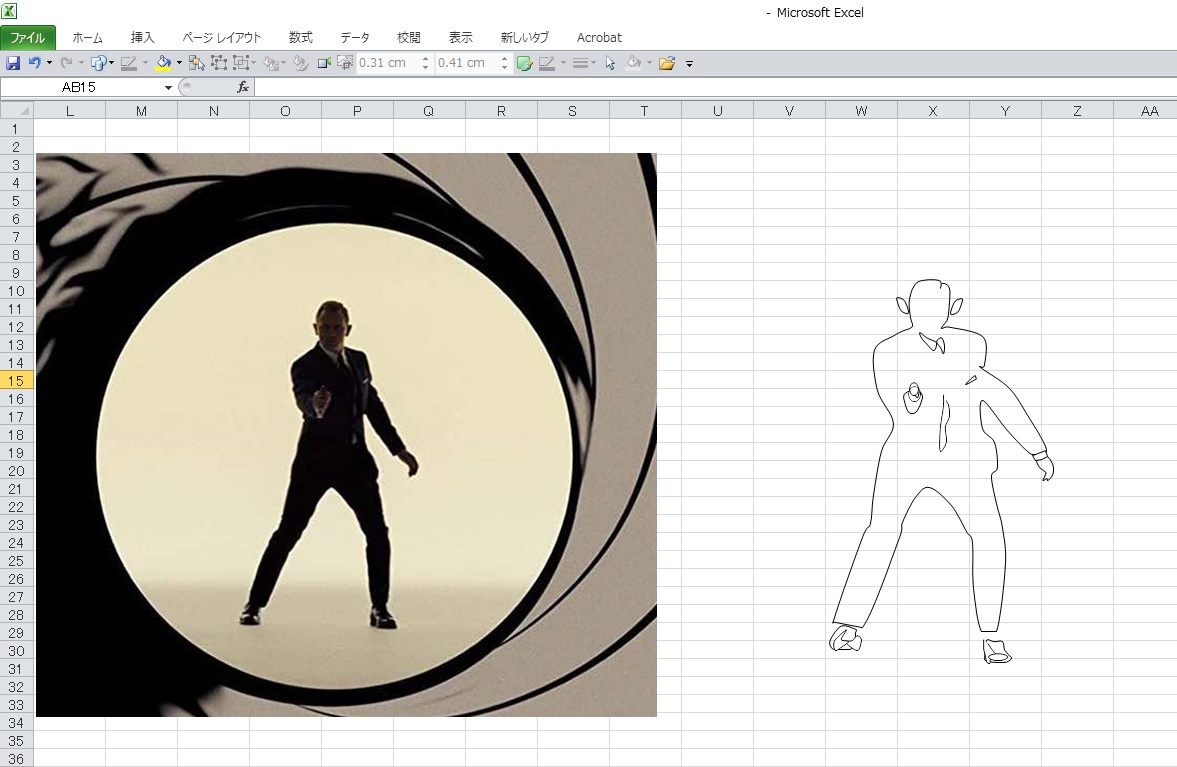Click the Select All corner button
The image size is (1177, 767).
[17, 110]
